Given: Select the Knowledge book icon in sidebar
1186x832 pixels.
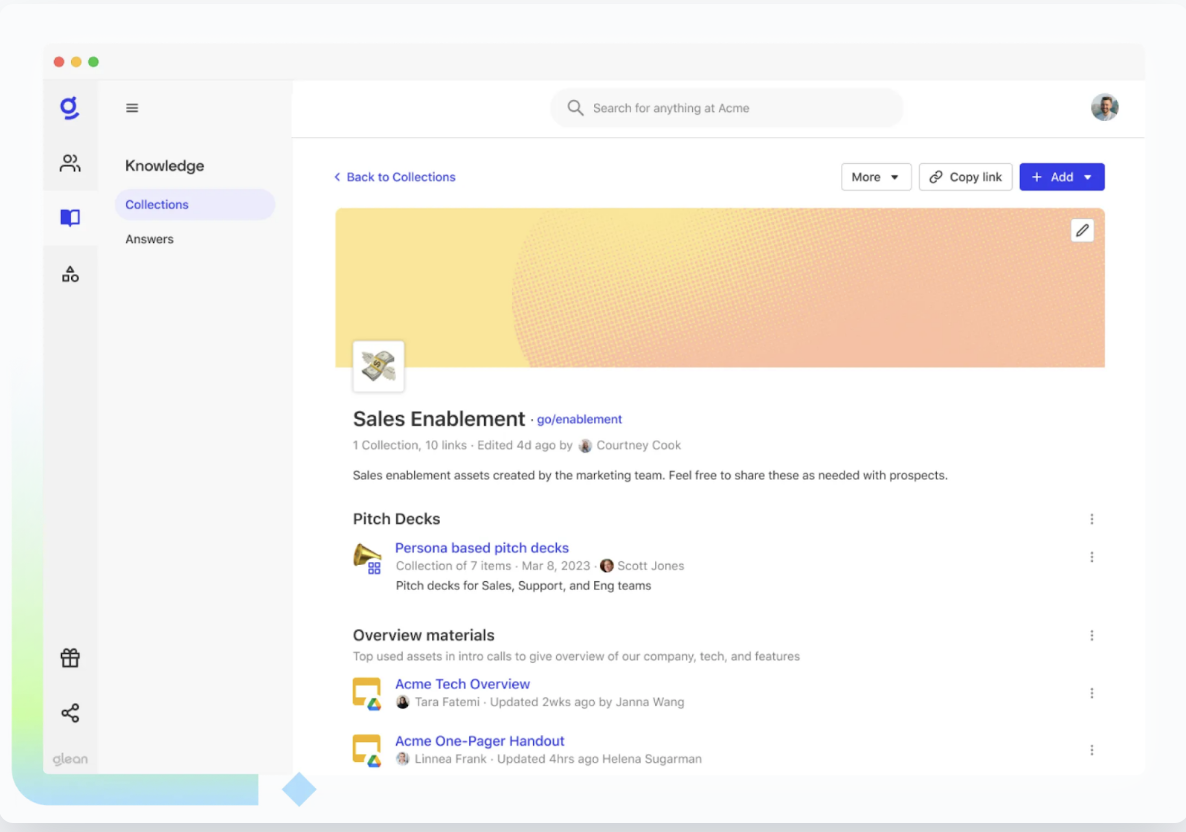Looking at the screenshot, I should click(70, 218).
